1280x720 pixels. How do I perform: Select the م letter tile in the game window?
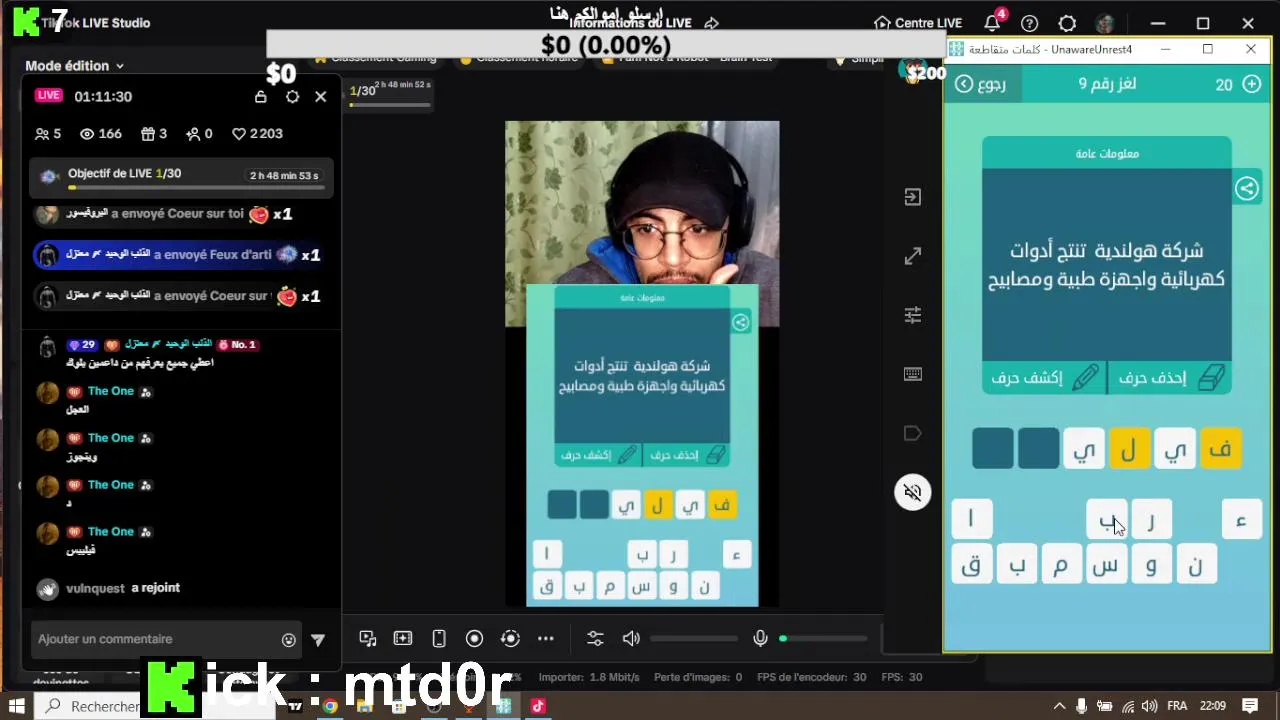[x=1061, y=566]
